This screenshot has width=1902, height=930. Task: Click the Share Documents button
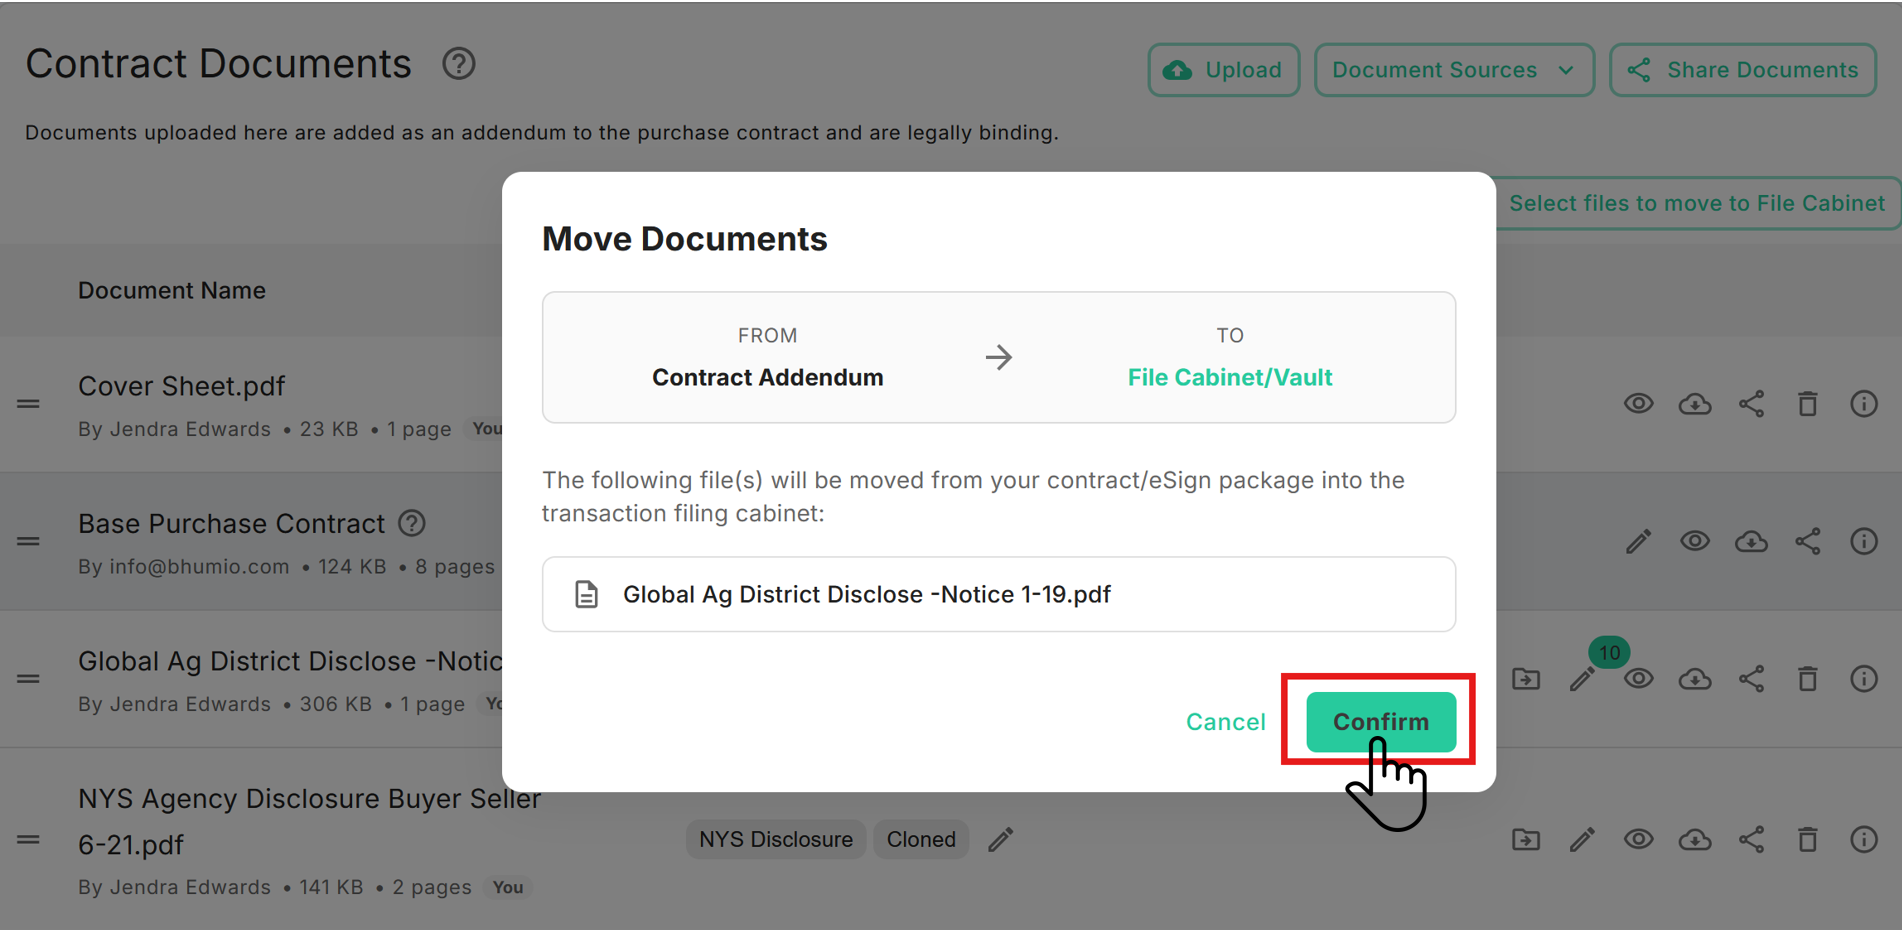click(1743, 70)
